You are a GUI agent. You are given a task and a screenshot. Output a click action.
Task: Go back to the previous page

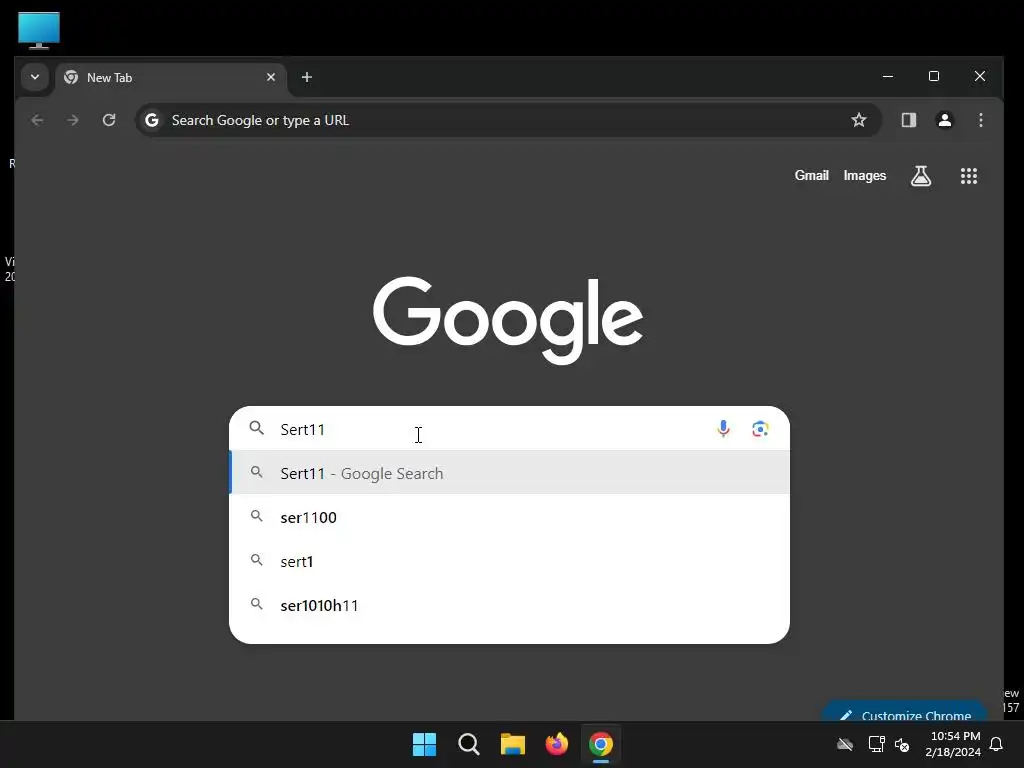[x=37, y=120]
